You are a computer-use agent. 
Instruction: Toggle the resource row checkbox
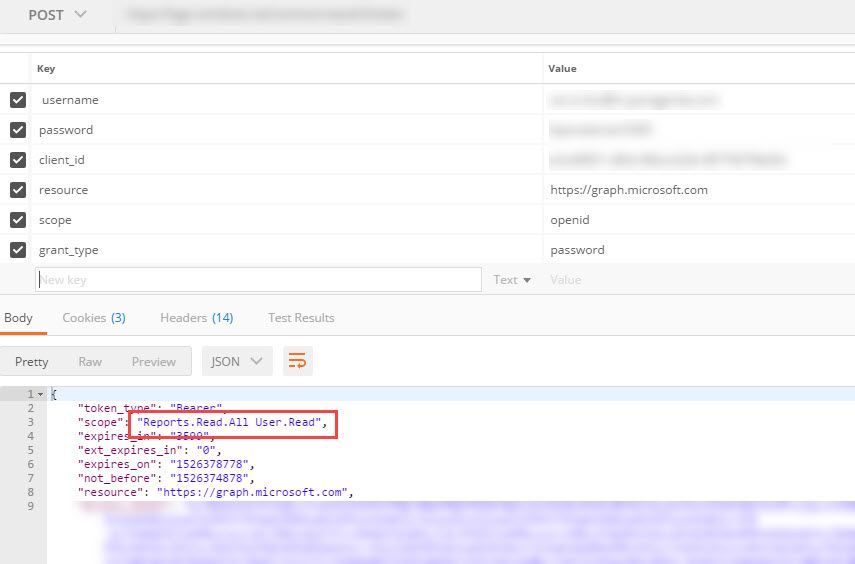(18, 190)
